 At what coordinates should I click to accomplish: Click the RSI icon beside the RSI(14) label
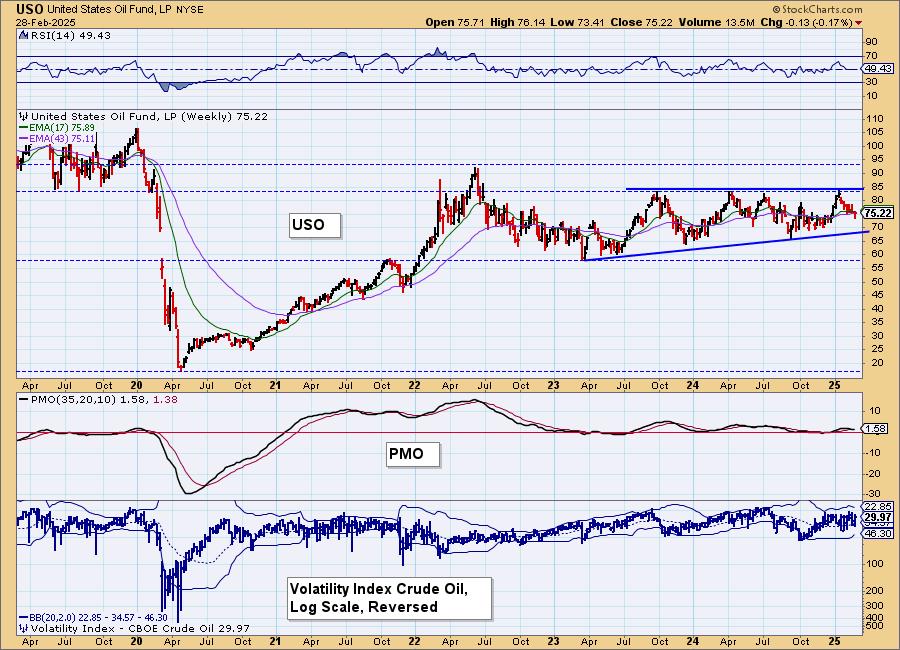pyautogui.click(x=24, y=35)
